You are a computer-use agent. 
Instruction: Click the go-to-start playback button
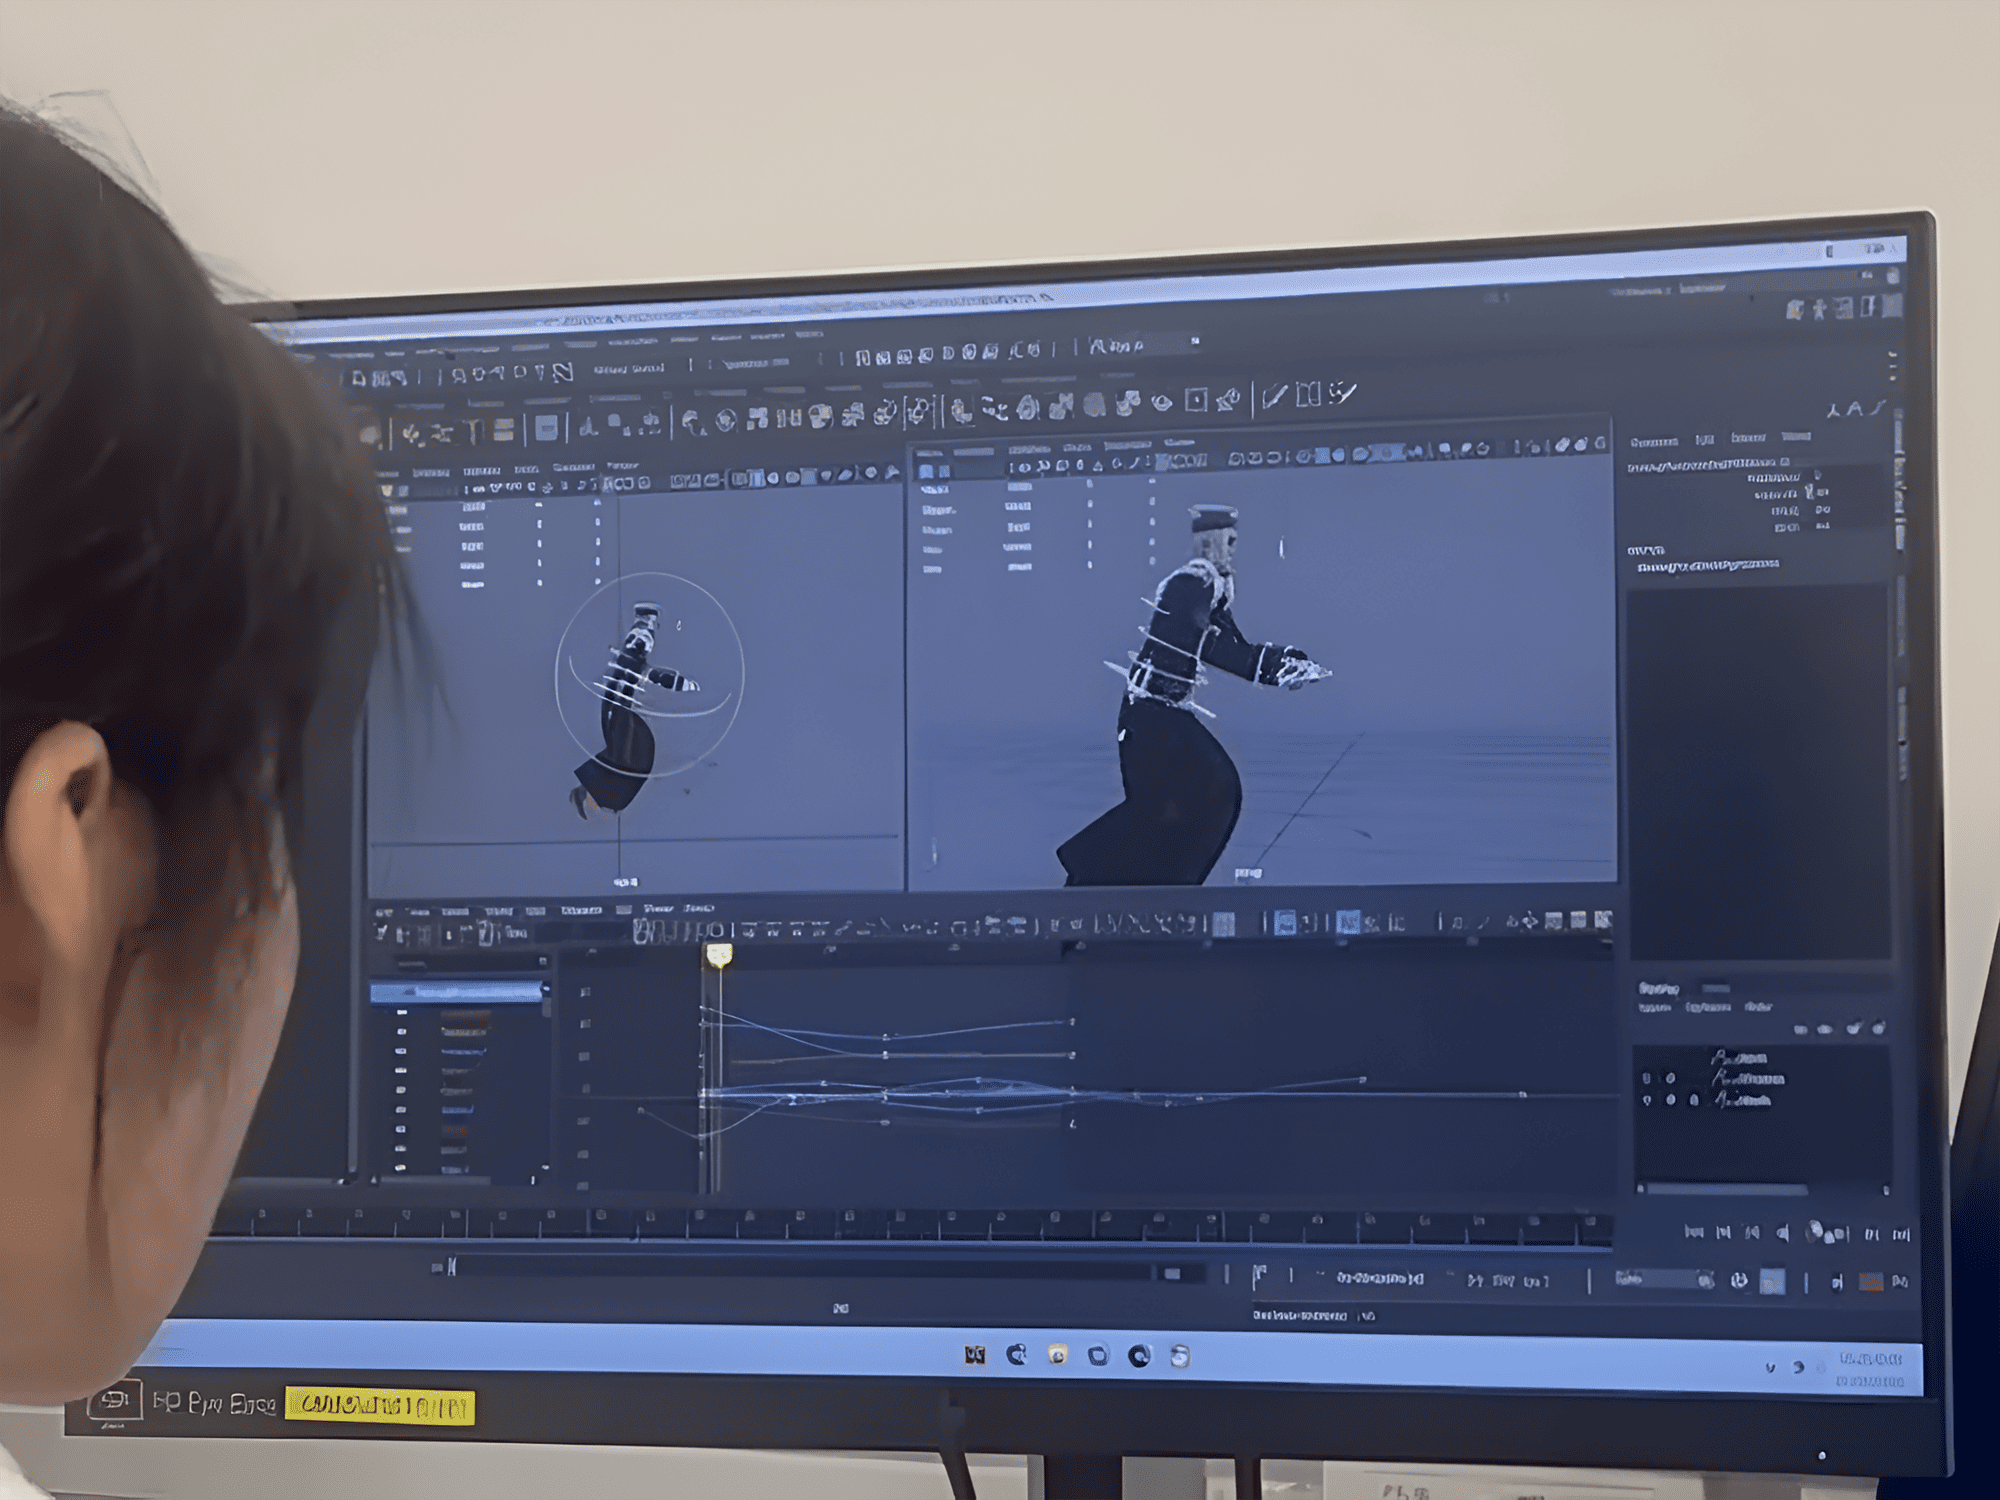click(1693, 1232)
